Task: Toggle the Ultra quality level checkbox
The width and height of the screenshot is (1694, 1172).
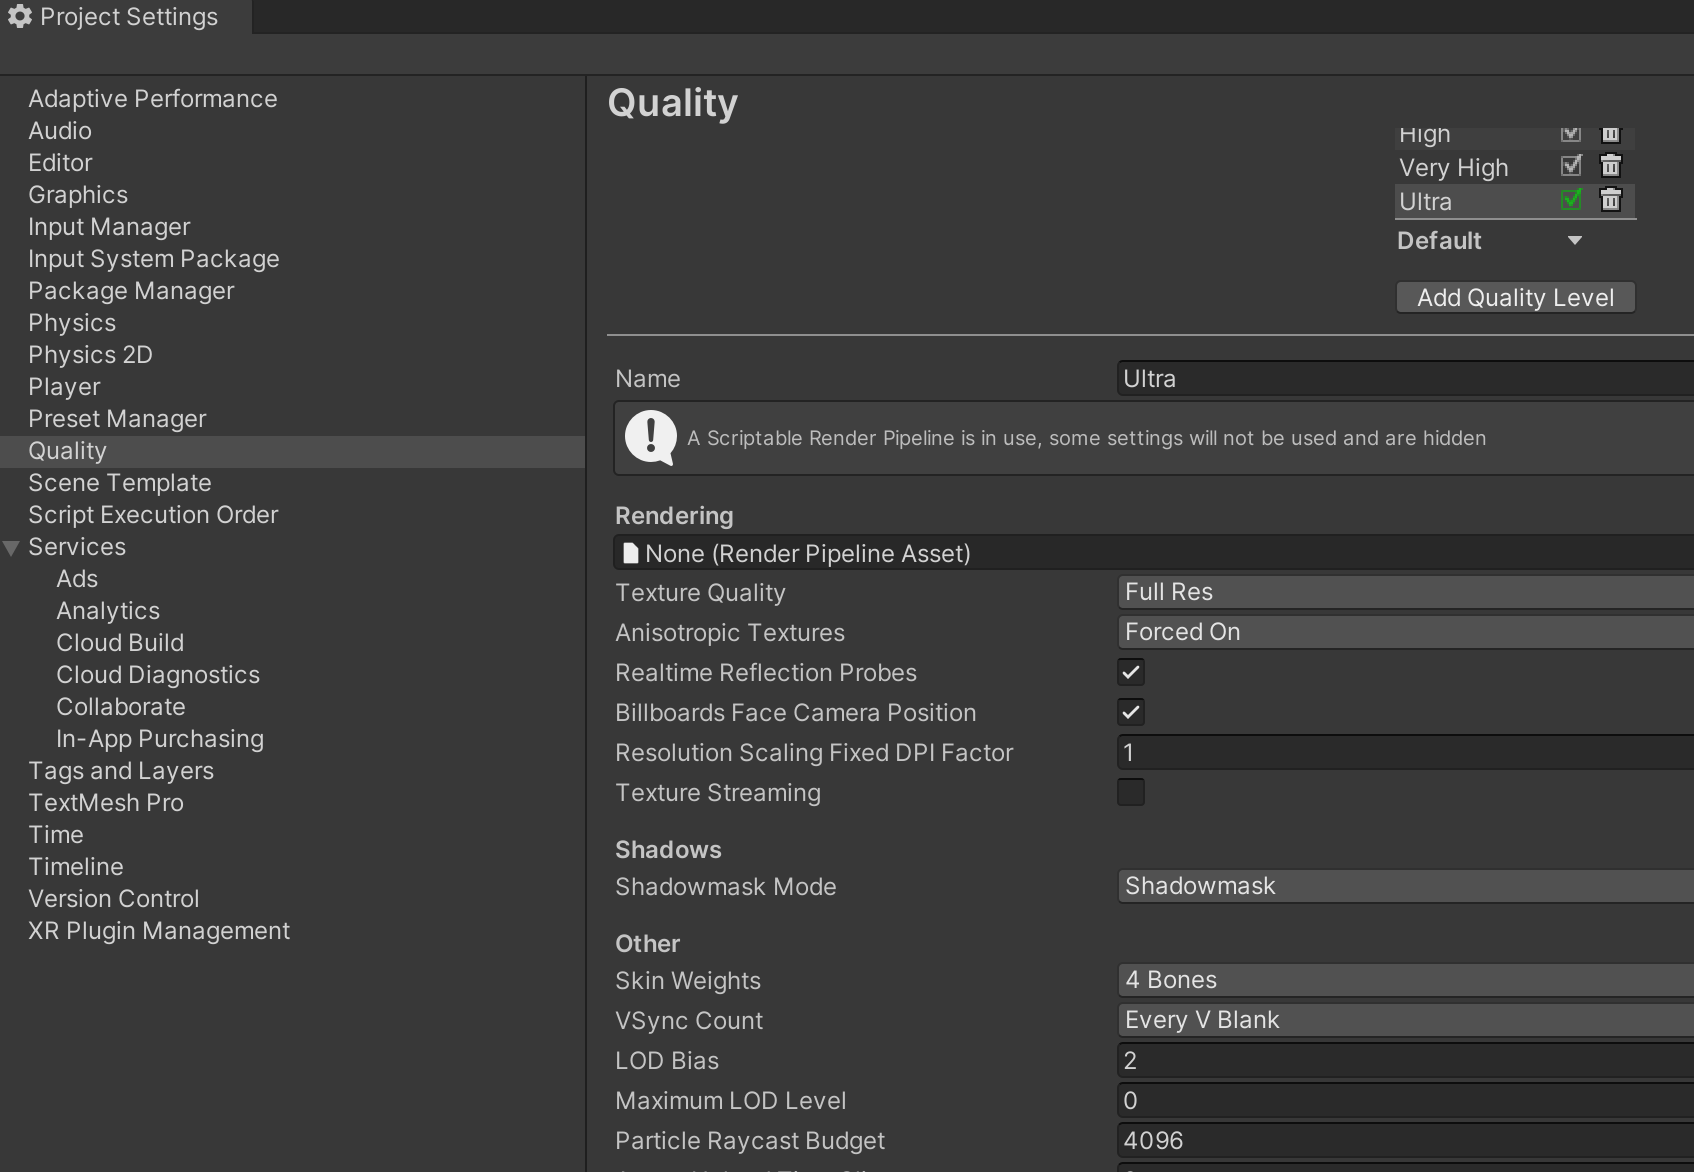Action: click(x=1571, y=200)
